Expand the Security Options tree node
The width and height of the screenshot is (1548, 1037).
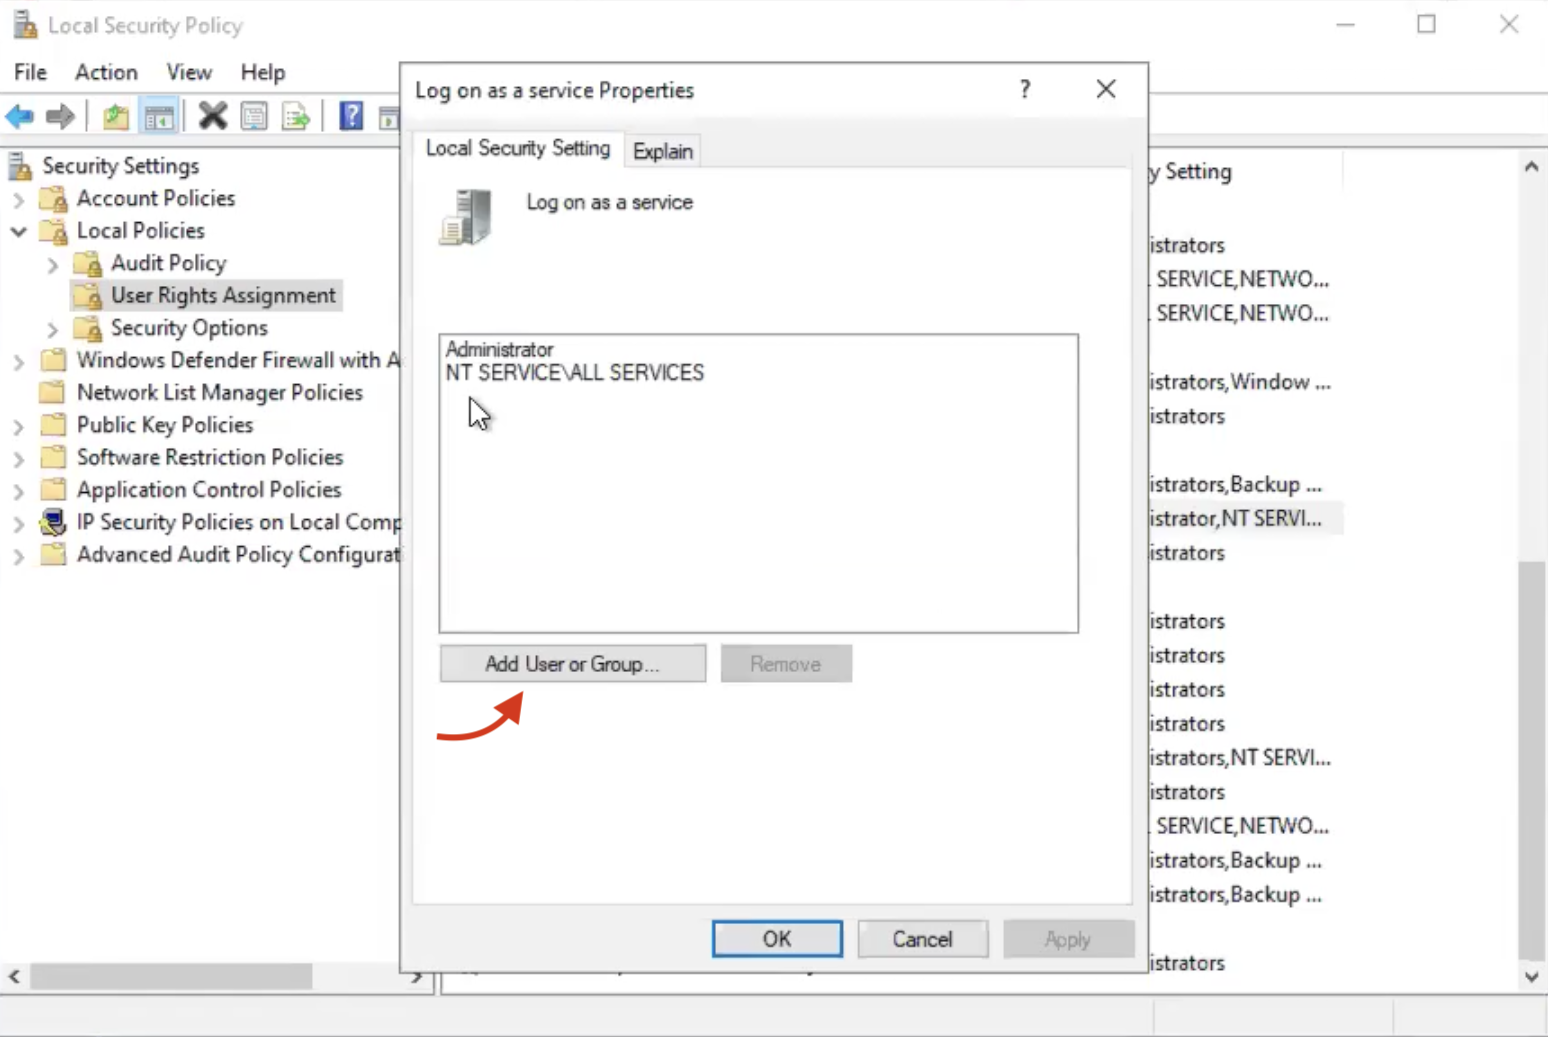(x=53, y=329)
